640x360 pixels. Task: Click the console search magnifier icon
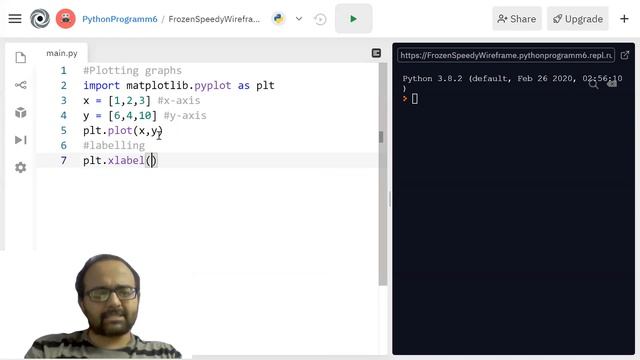[x=593, y=84]
